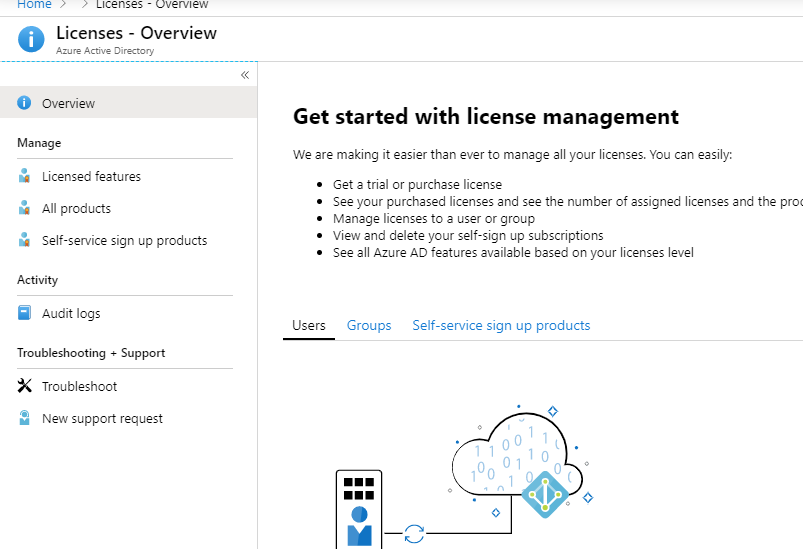Click the blue Licenses header info icon

point(31,39)
